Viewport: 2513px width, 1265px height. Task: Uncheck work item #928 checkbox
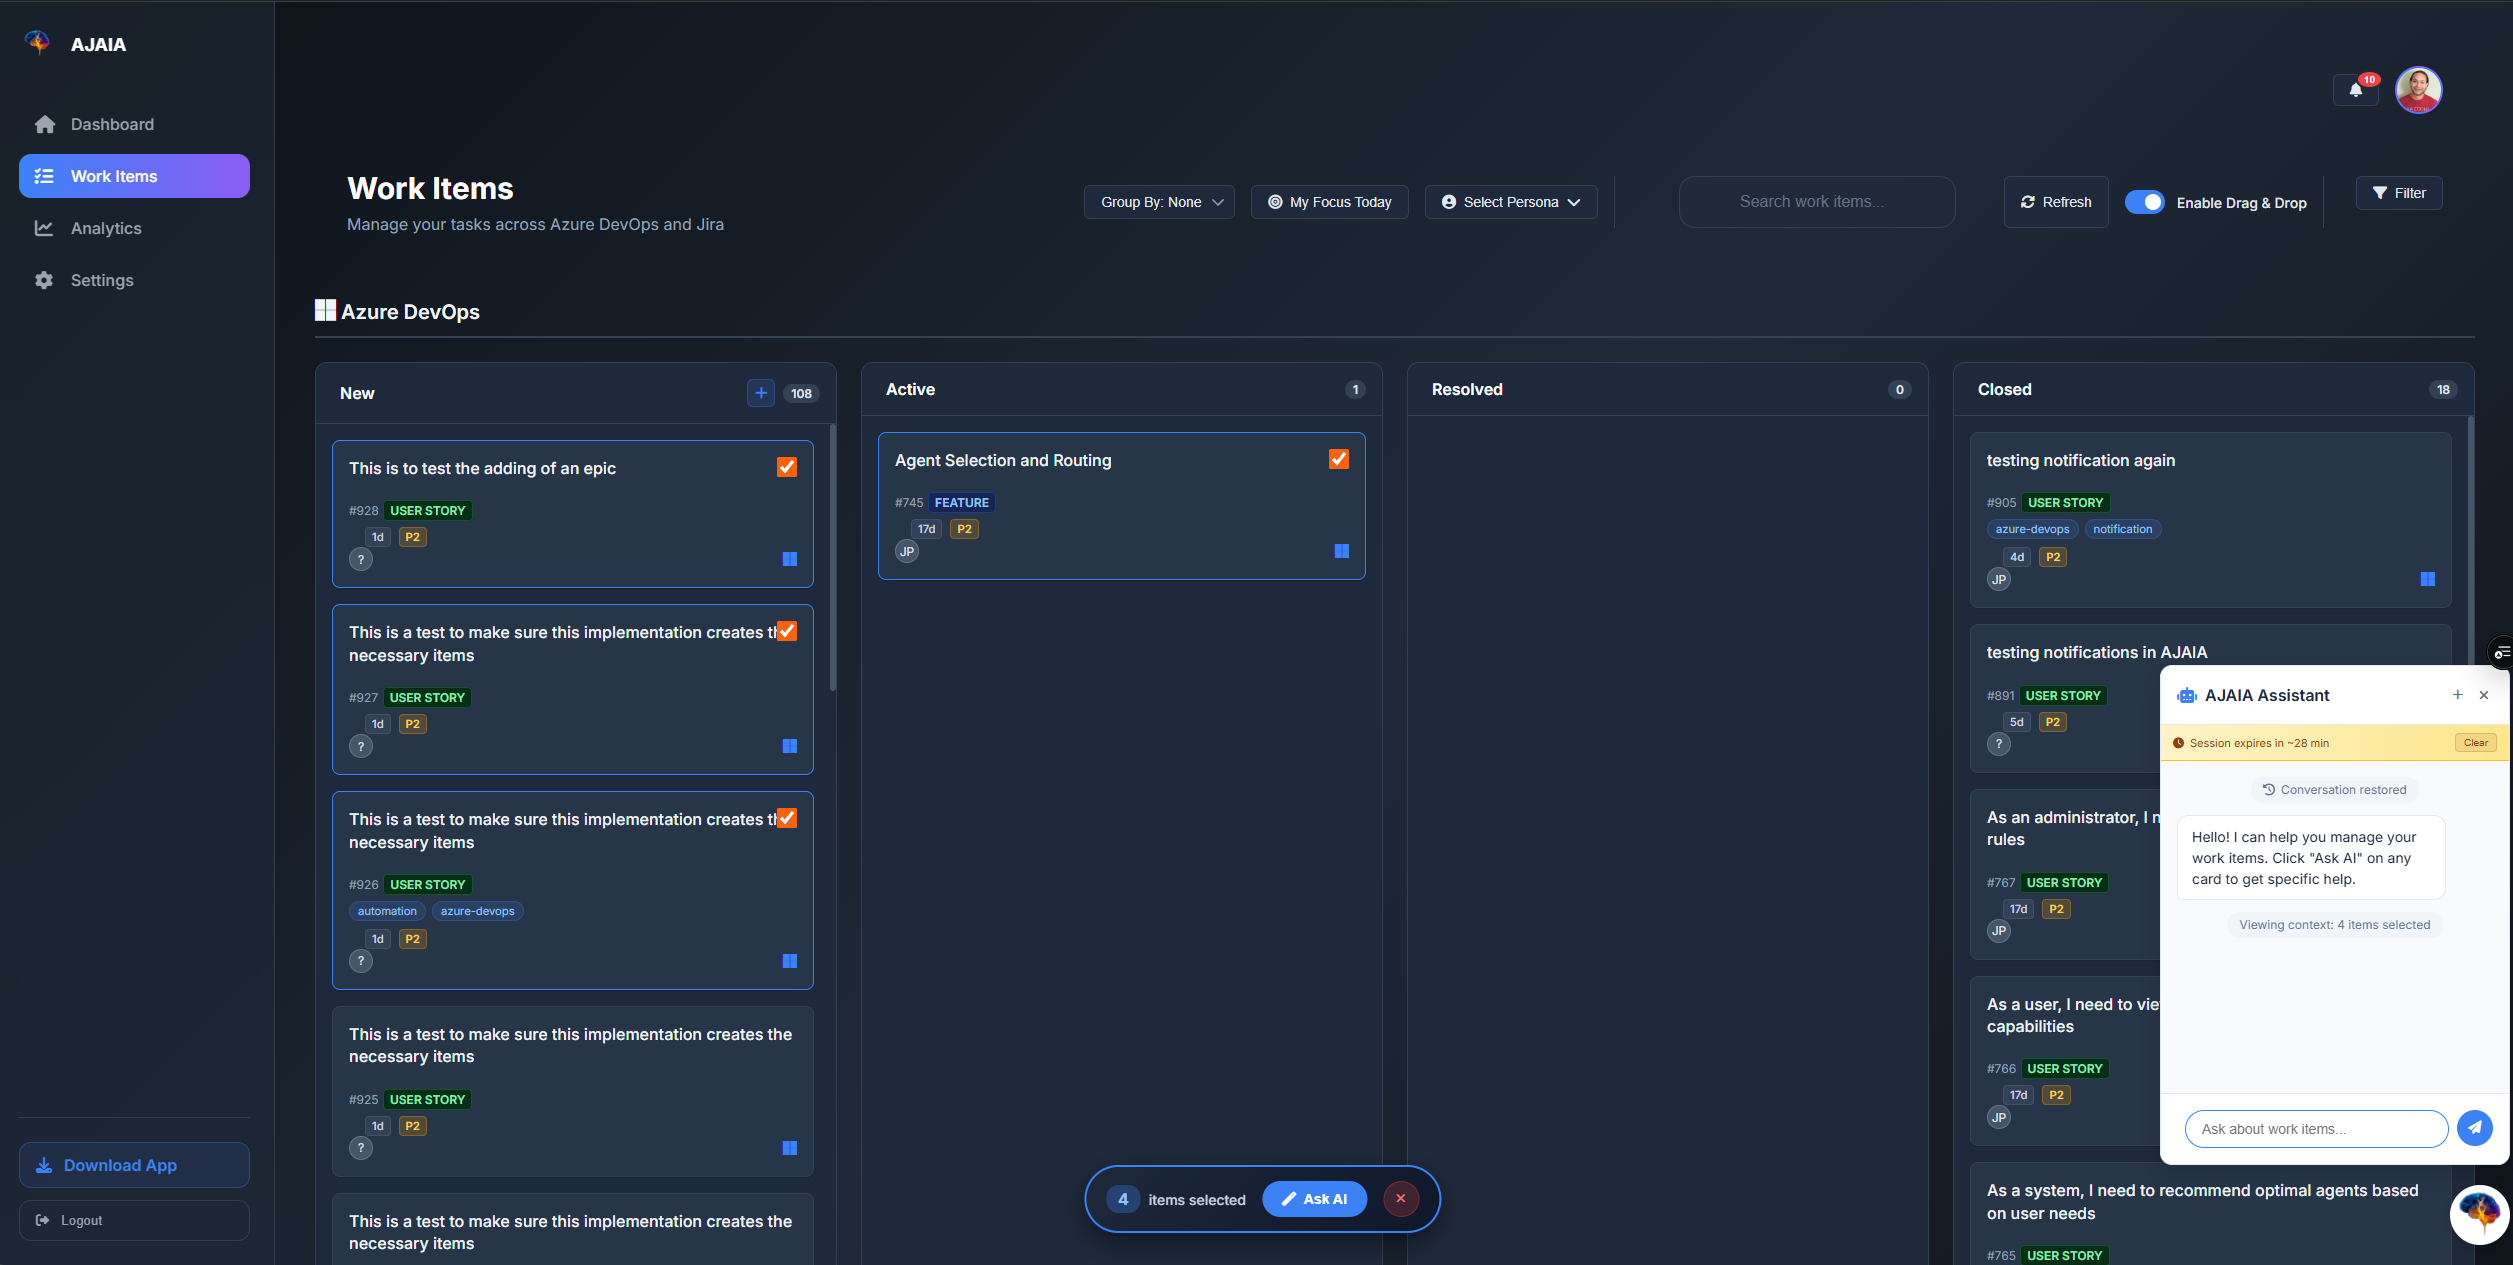pyautogui.click(x=787, y=467)
